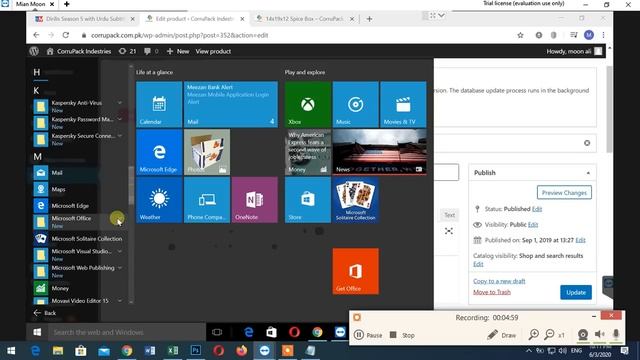Image resolution: width=640 pixels, height=360 pixels.
Task: Switch to the Edit product browser tab
Action: (195, 19)
